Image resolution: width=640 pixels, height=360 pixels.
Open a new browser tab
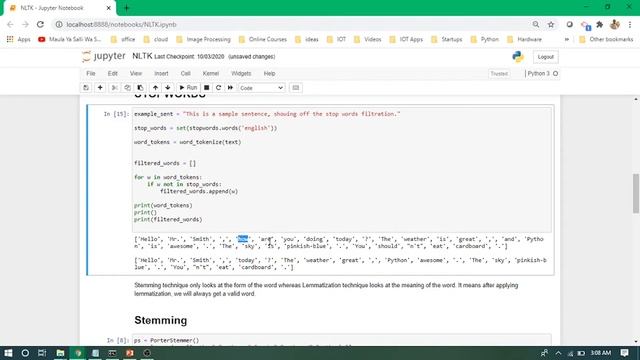tap(126, 8)
